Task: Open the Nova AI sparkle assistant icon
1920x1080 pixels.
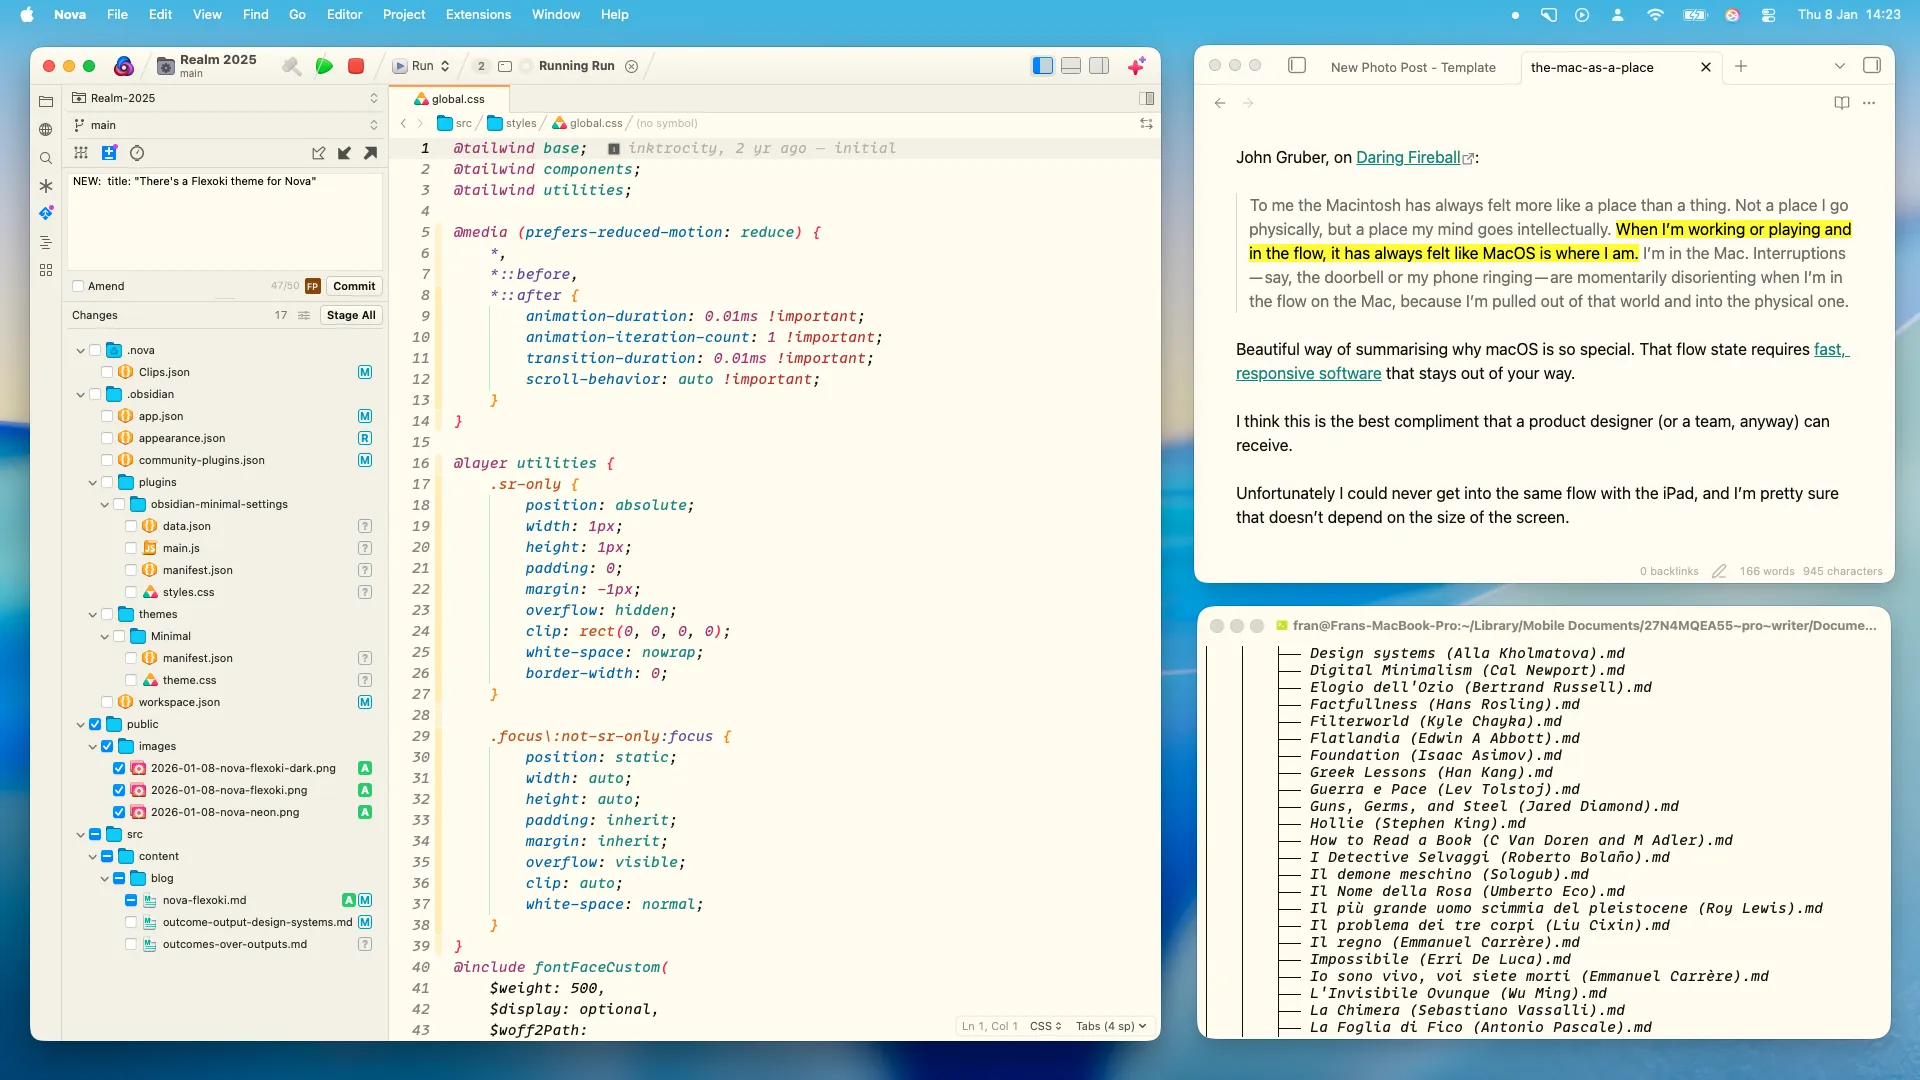Action: point(1136,66)
